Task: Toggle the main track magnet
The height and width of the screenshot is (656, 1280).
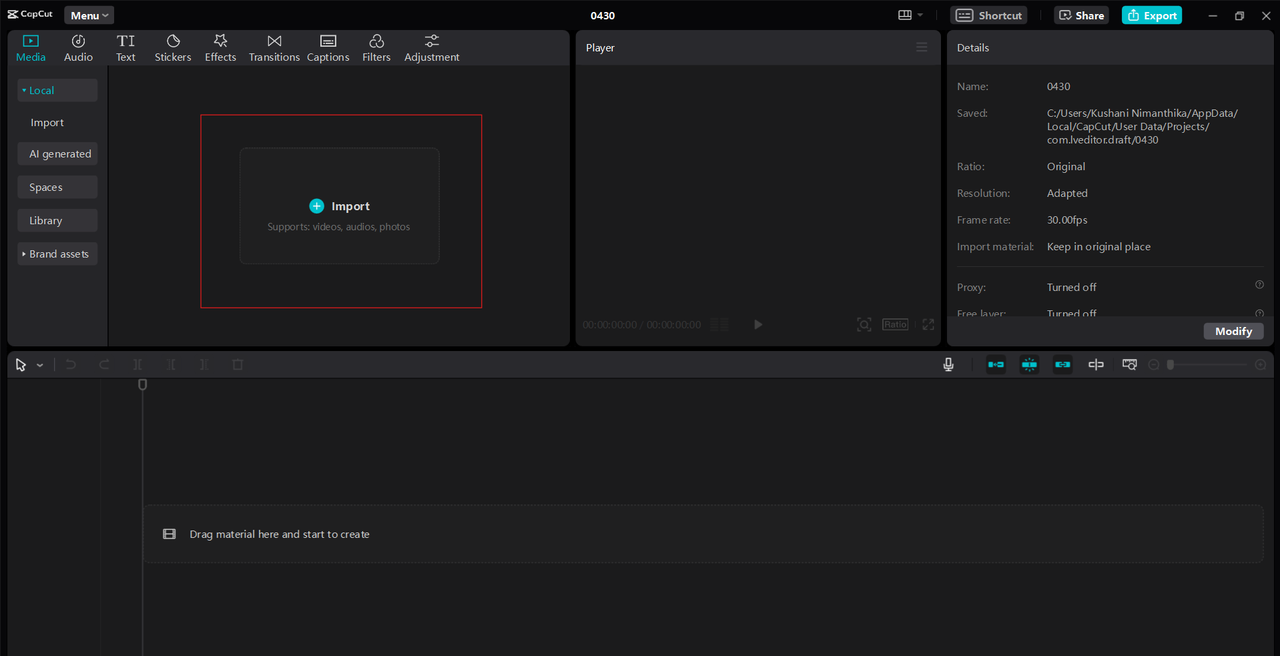Action: (x=996, y=365)
